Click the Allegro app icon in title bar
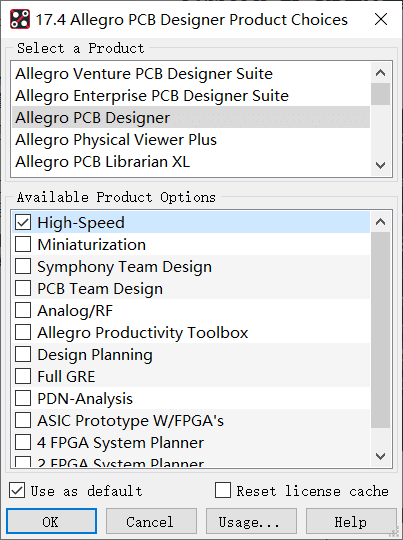The image size is (403, 540). (x=20, y=19)
